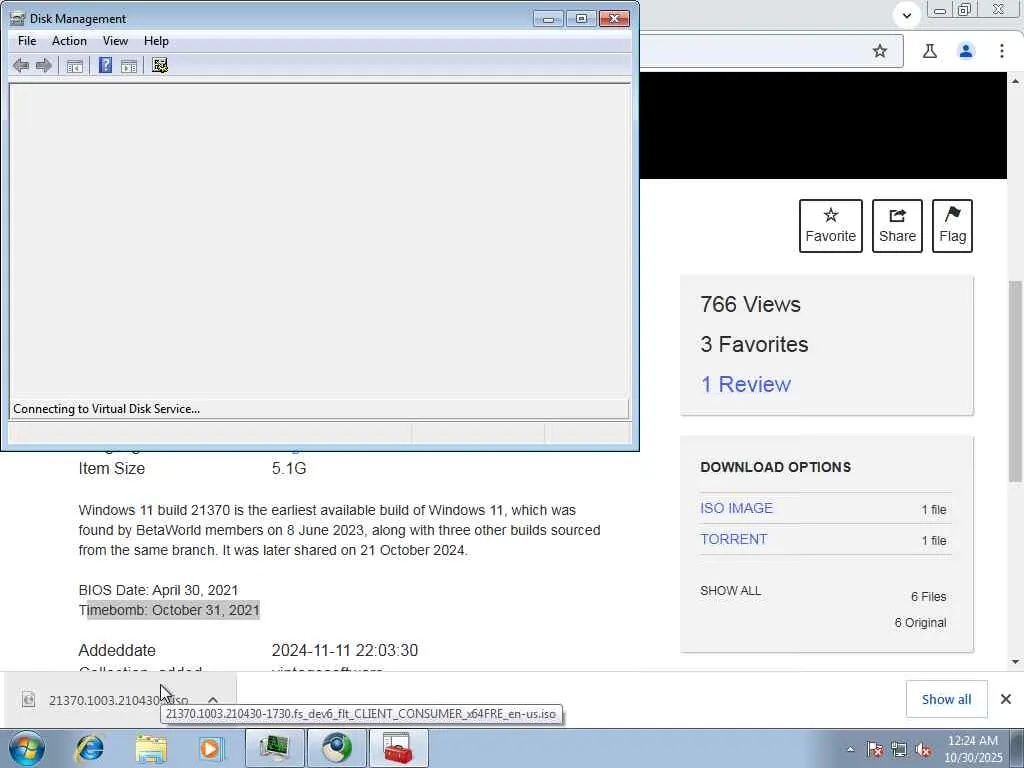Click the page scrollbar down arrow
The height and width of the screenshot is (768, 1024).
click(x=1016, y=662)
